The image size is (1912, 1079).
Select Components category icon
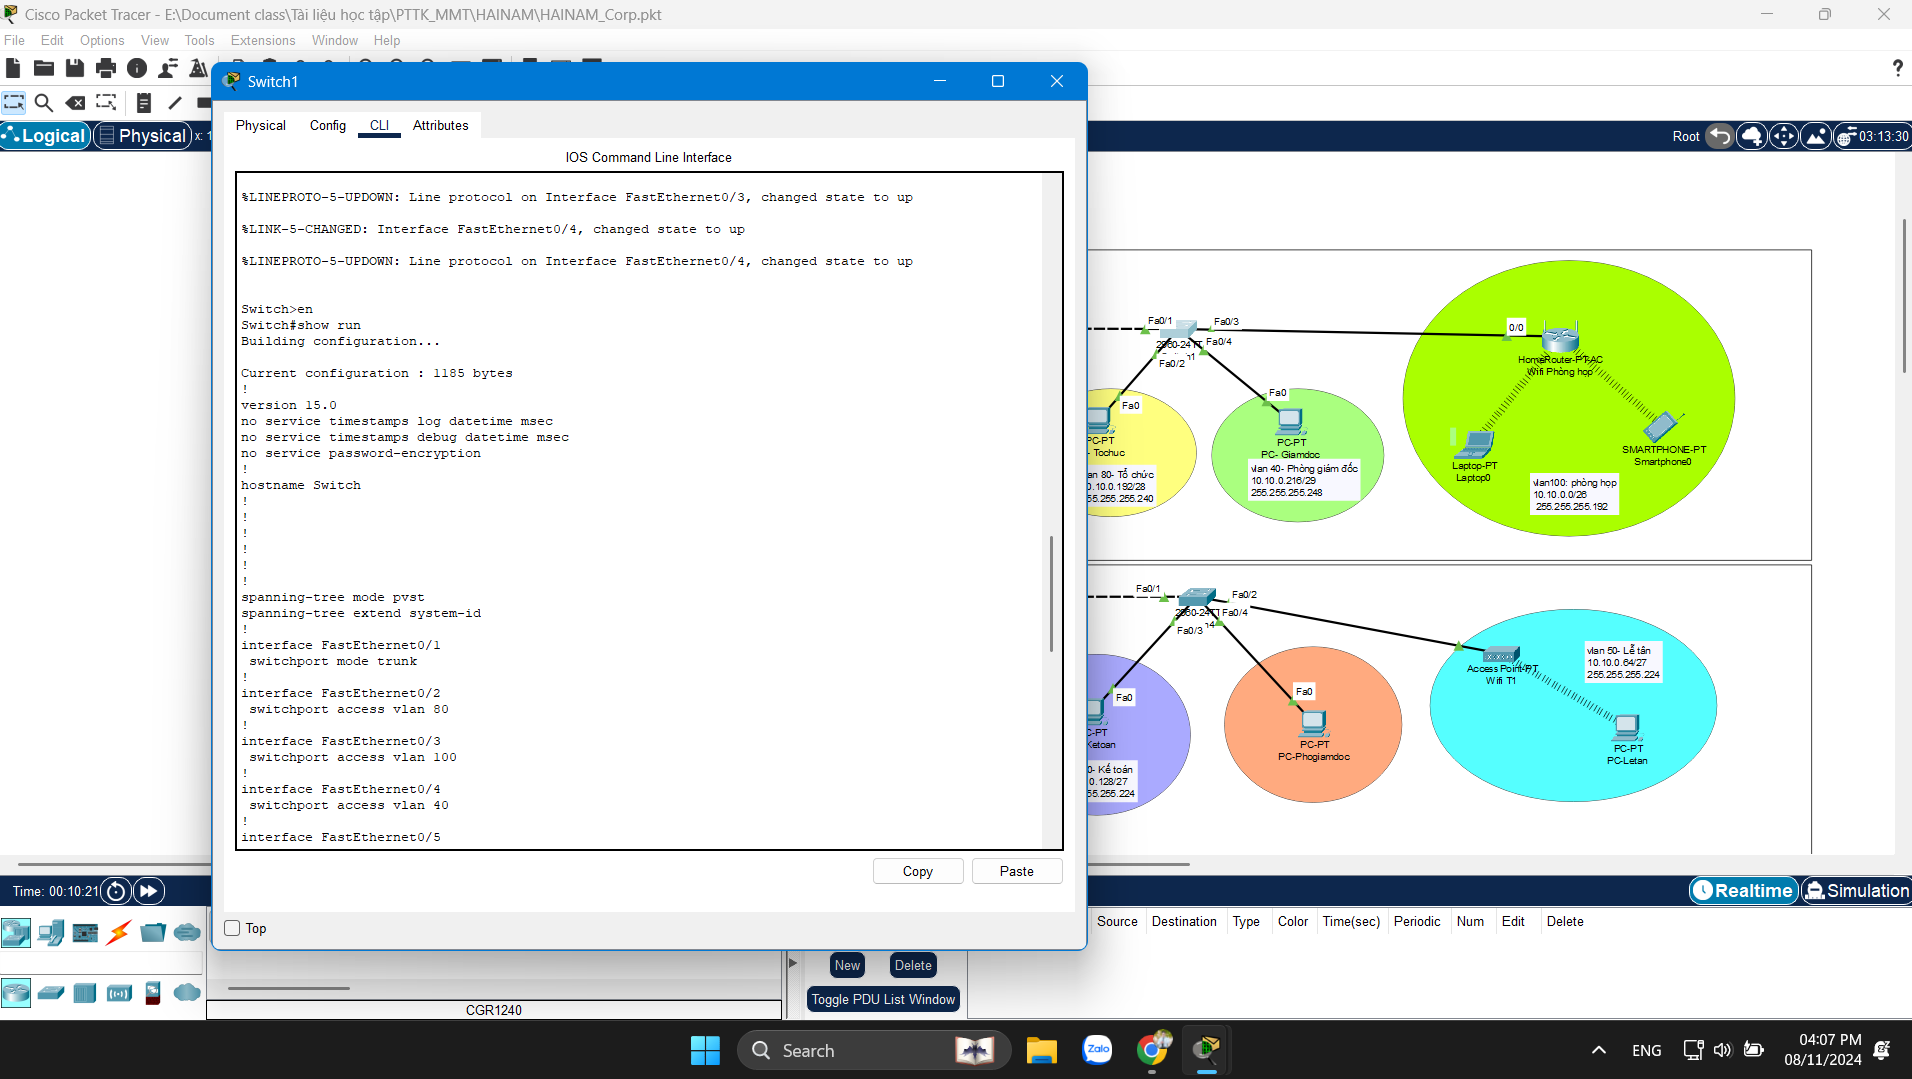[x=85, y=933]
